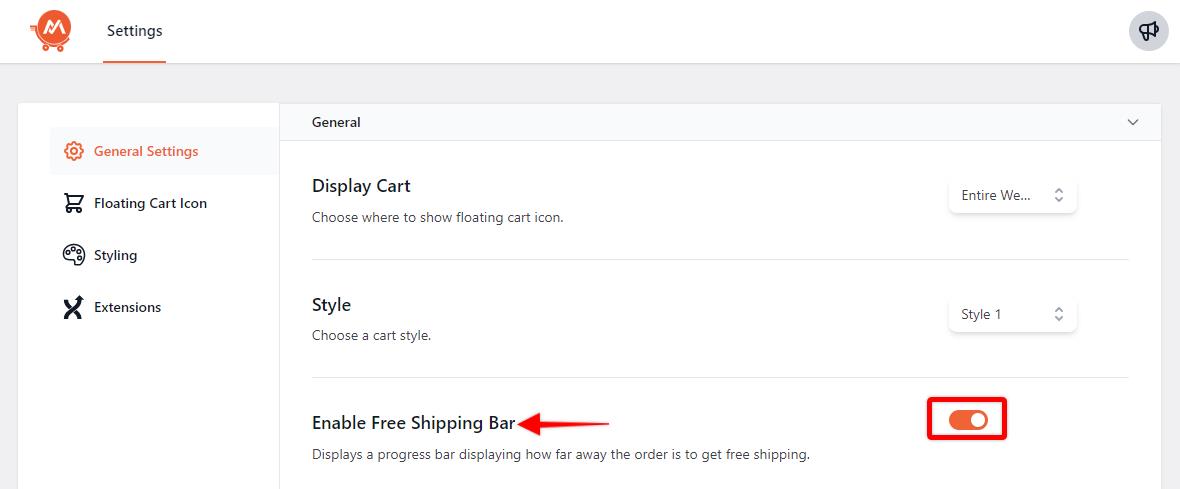This screenshot has width=1180, height=489.
Task: Open the cart Style dropdown
Action: coord(1012,314)
